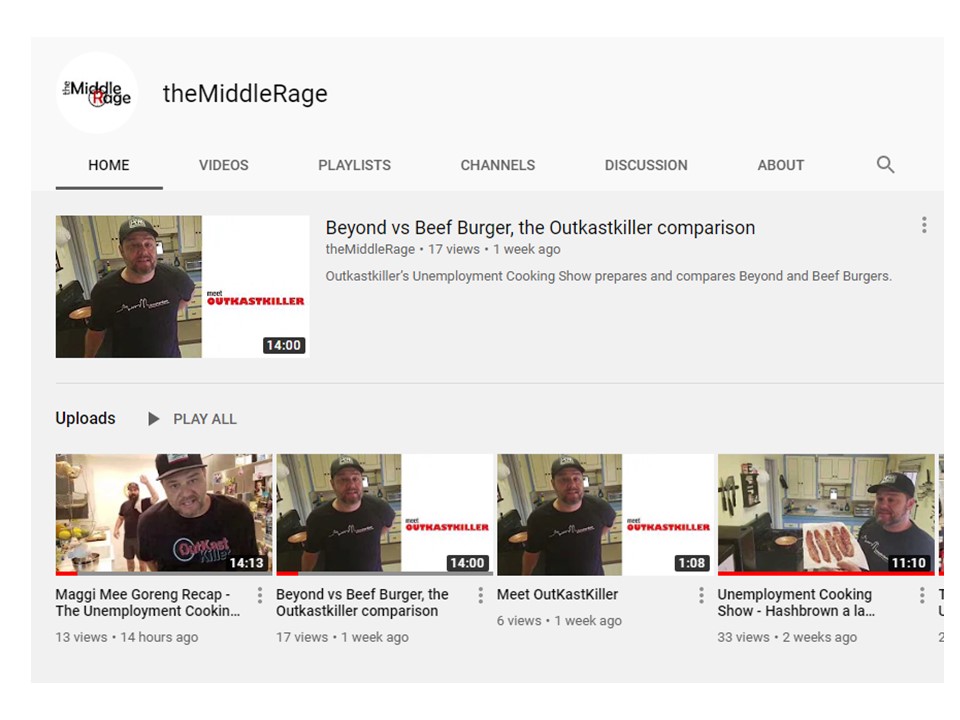
Task: Open Meet OutKastKiller video options menu
Action: coord(701,595)
